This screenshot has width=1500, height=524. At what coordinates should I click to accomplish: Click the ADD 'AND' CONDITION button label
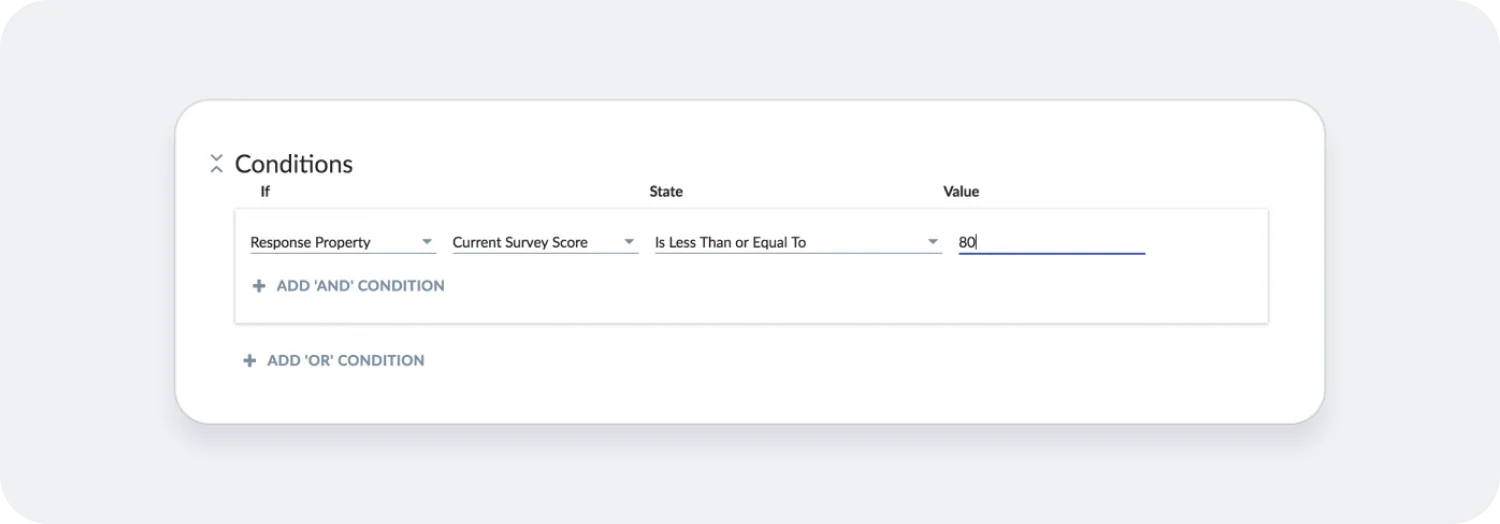pos(360,286)
